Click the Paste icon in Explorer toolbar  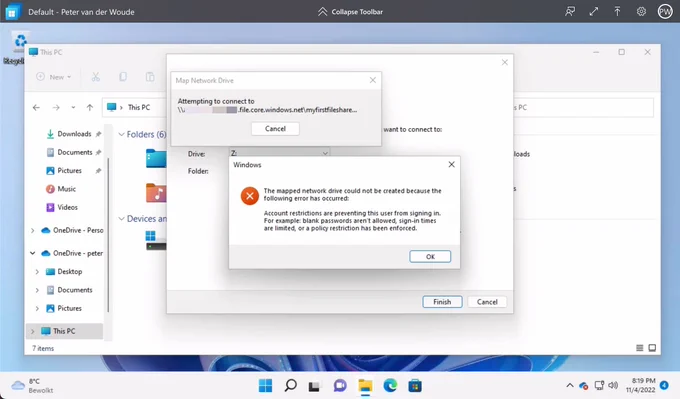click(150, 77)
